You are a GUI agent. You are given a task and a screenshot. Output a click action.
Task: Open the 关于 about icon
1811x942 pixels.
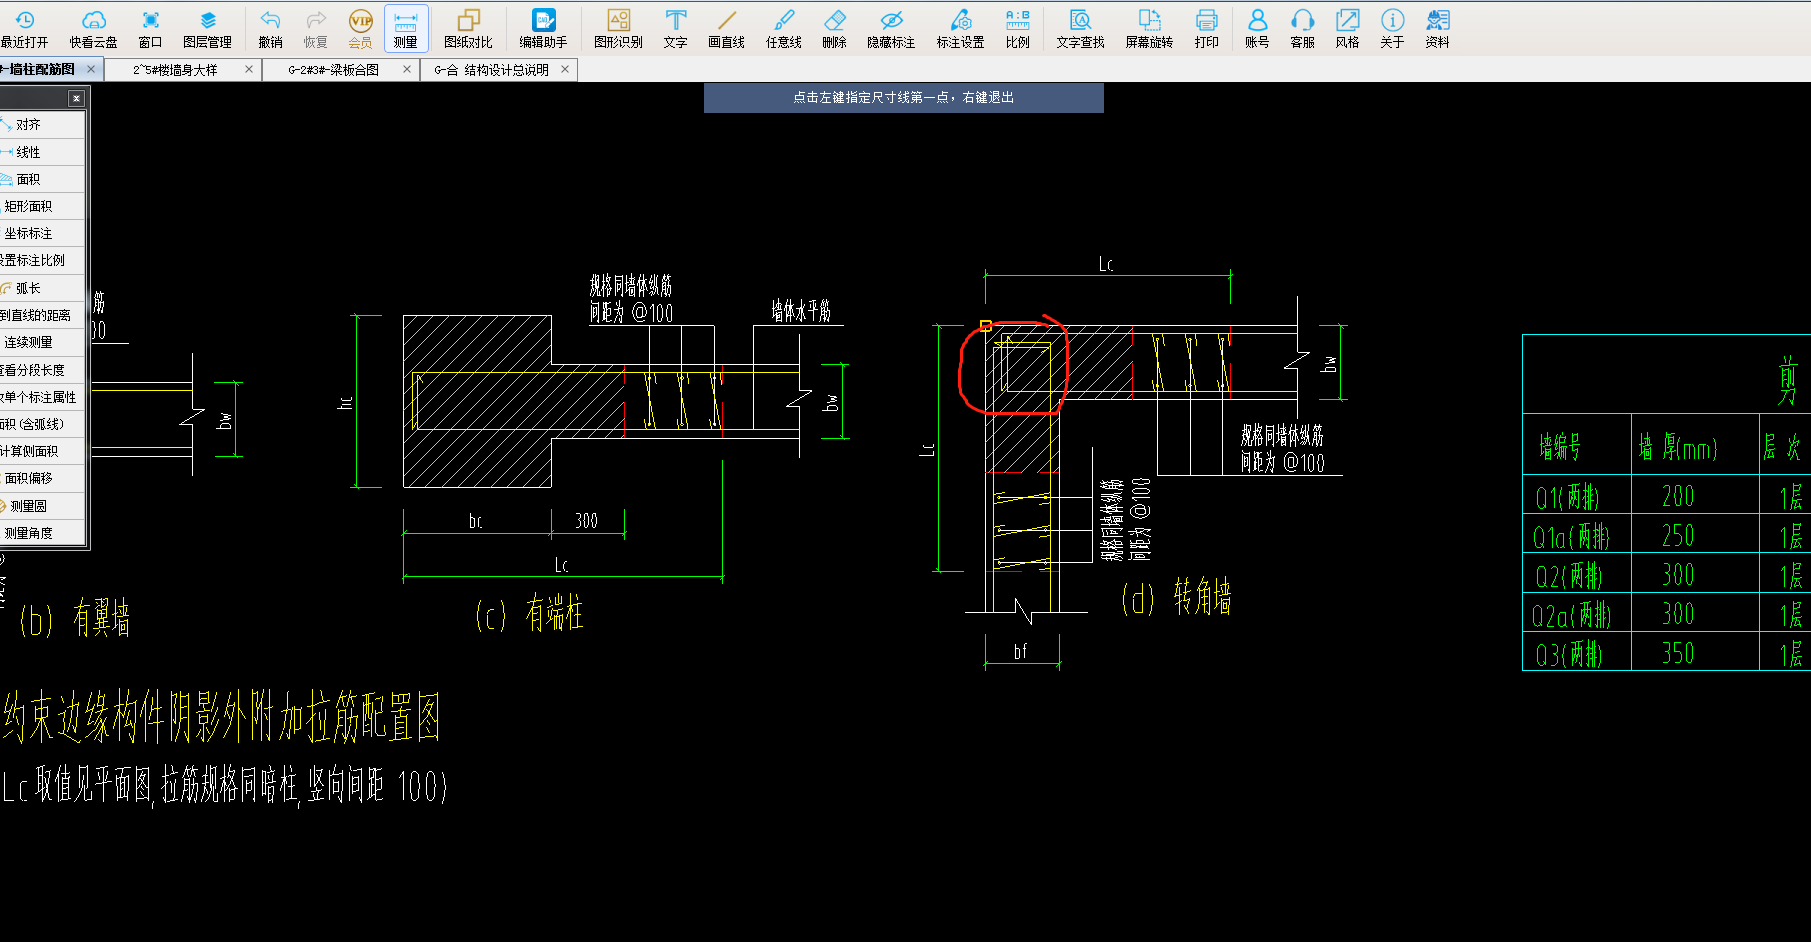tap(1392, 29)
